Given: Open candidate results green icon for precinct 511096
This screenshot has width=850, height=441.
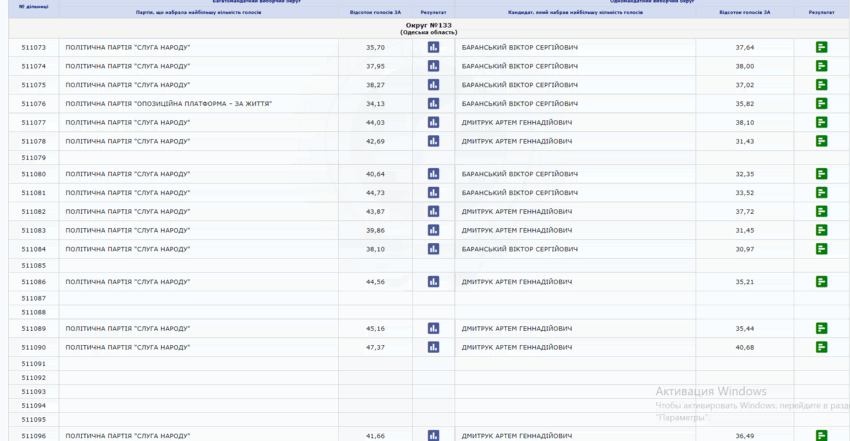Looking at the screenshot, I should (x=821, y=436).
